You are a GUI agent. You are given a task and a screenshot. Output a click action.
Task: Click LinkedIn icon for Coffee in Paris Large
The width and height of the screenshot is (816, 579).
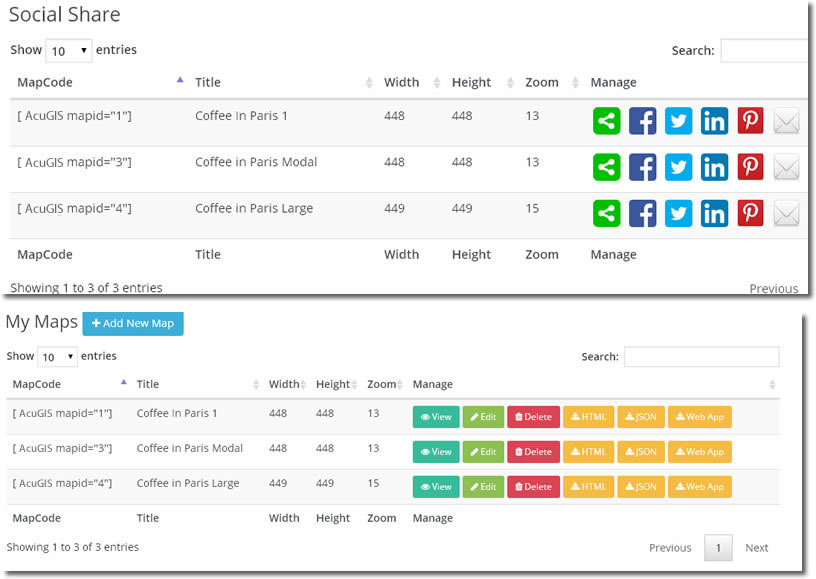pyautogui.click(x=714, y=213)
